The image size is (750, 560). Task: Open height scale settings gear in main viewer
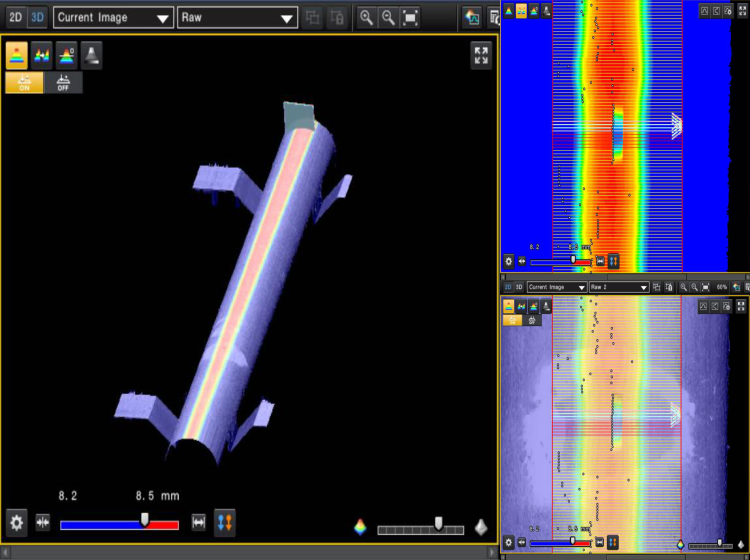(x=17, y=522)
